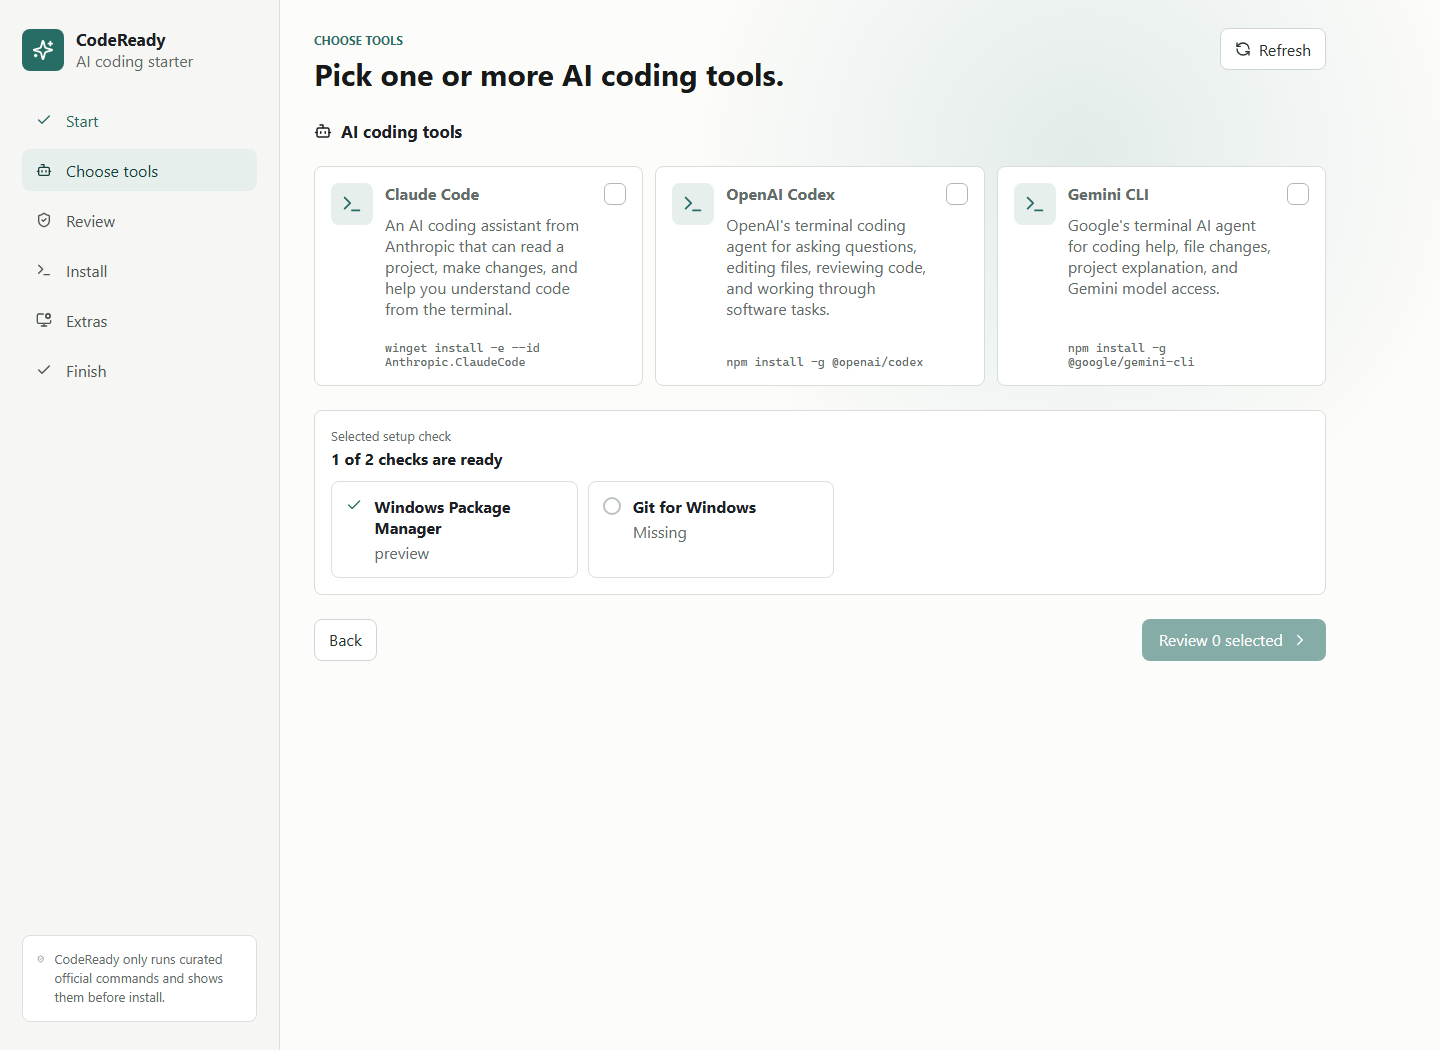The height and width of the screenshot is (1050, 1440).
Task: Click the Choose tools robot icon in sidebar
Action: [44, 171]
